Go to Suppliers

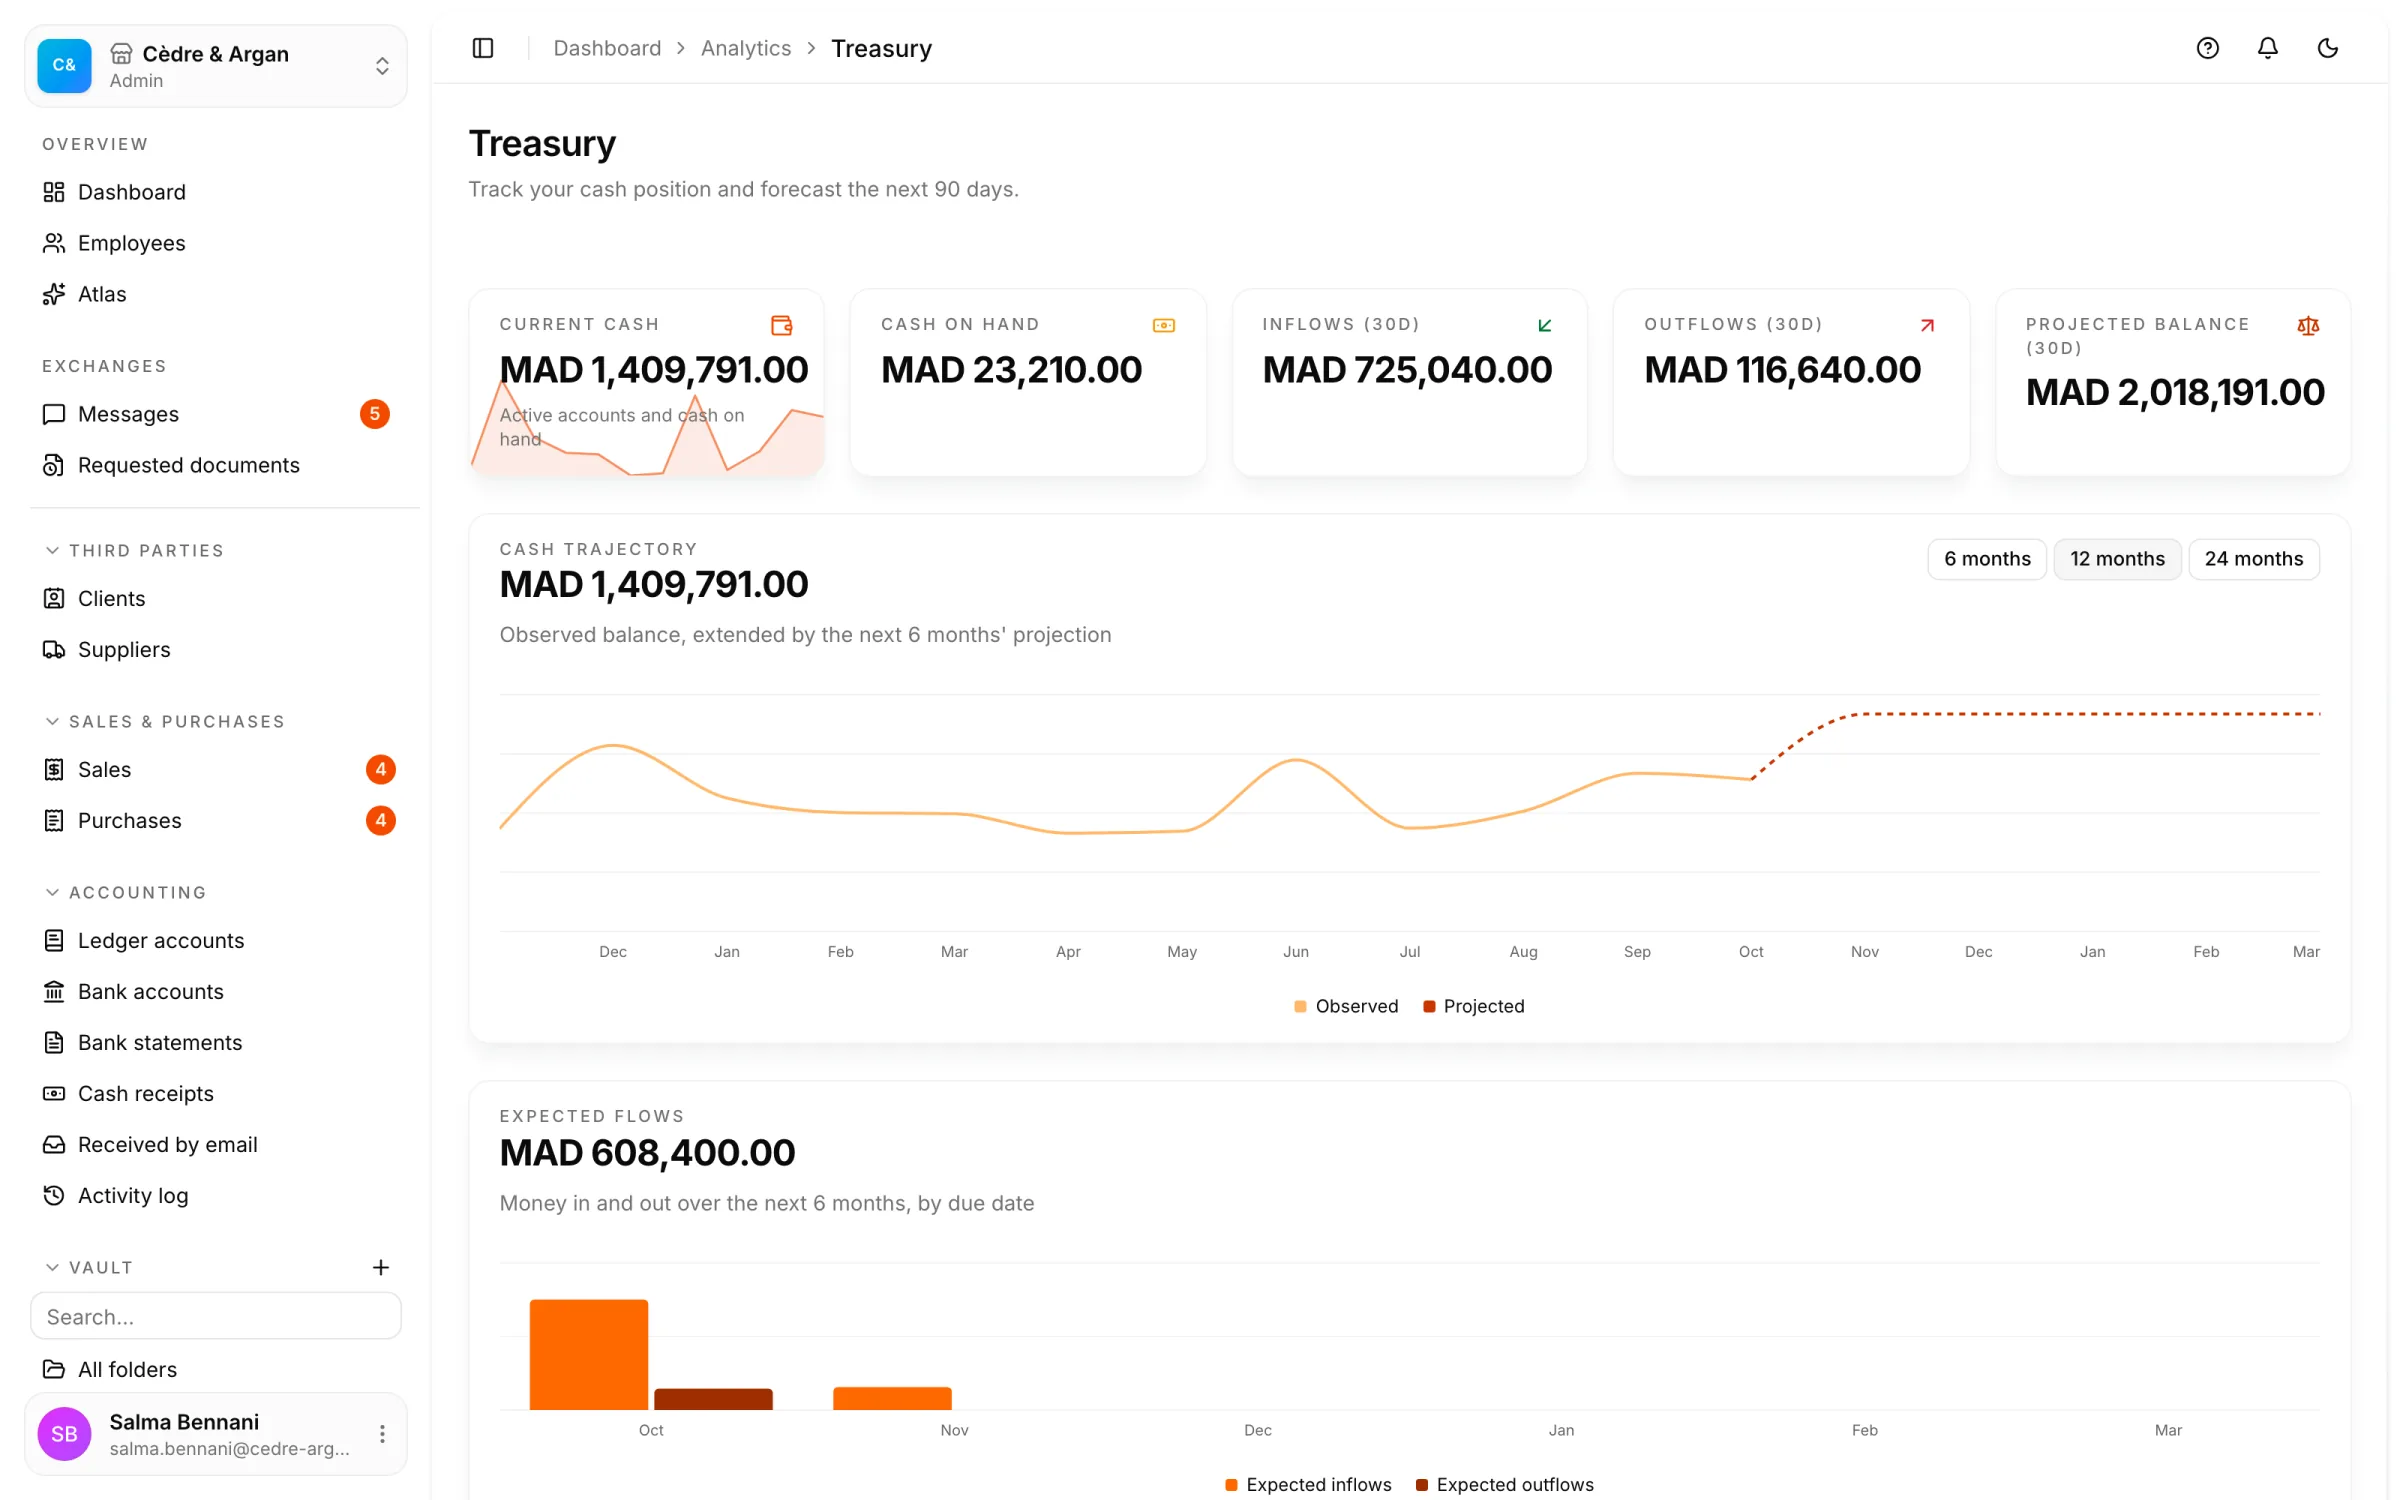216,649
